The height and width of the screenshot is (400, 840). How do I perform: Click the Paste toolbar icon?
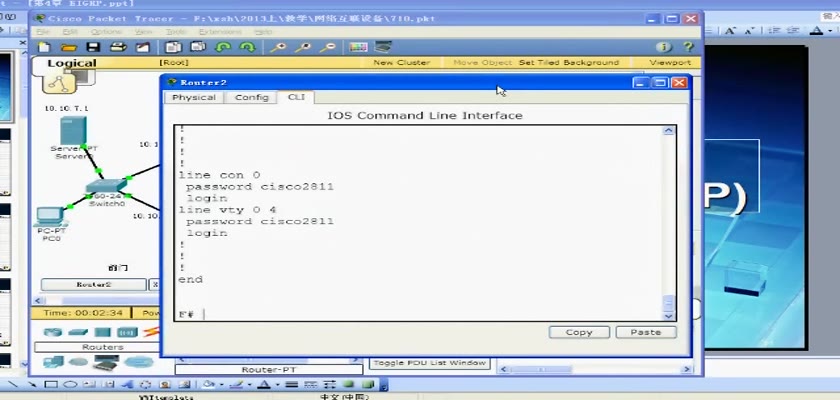[x=198, y=47]
